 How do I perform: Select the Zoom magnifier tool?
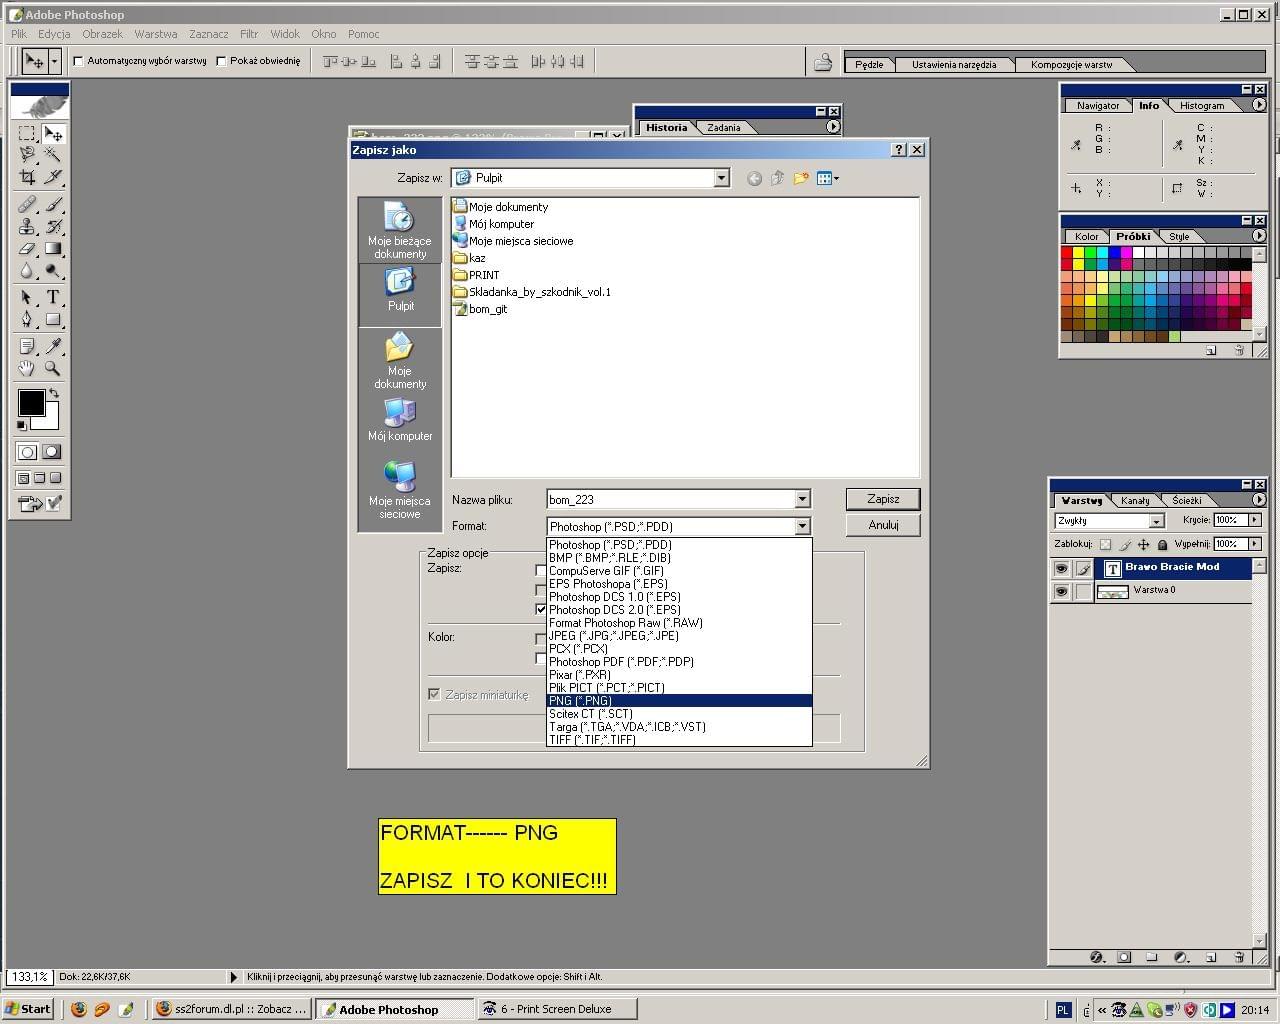(x=53, y=369)
